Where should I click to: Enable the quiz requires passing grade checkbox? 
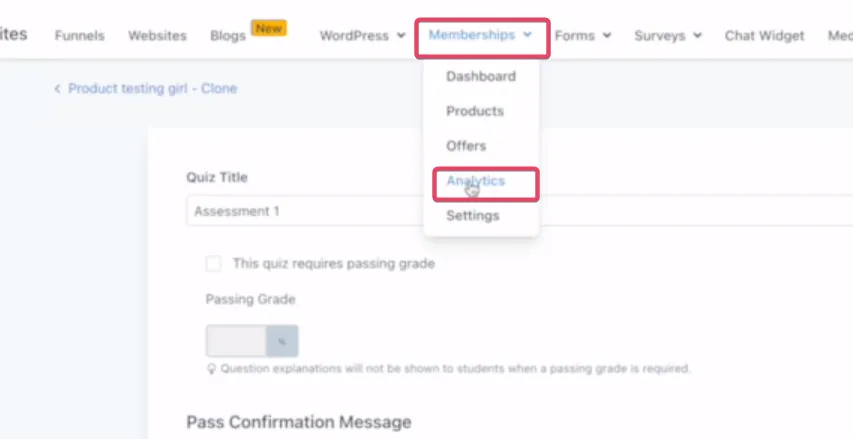[214, 264]
